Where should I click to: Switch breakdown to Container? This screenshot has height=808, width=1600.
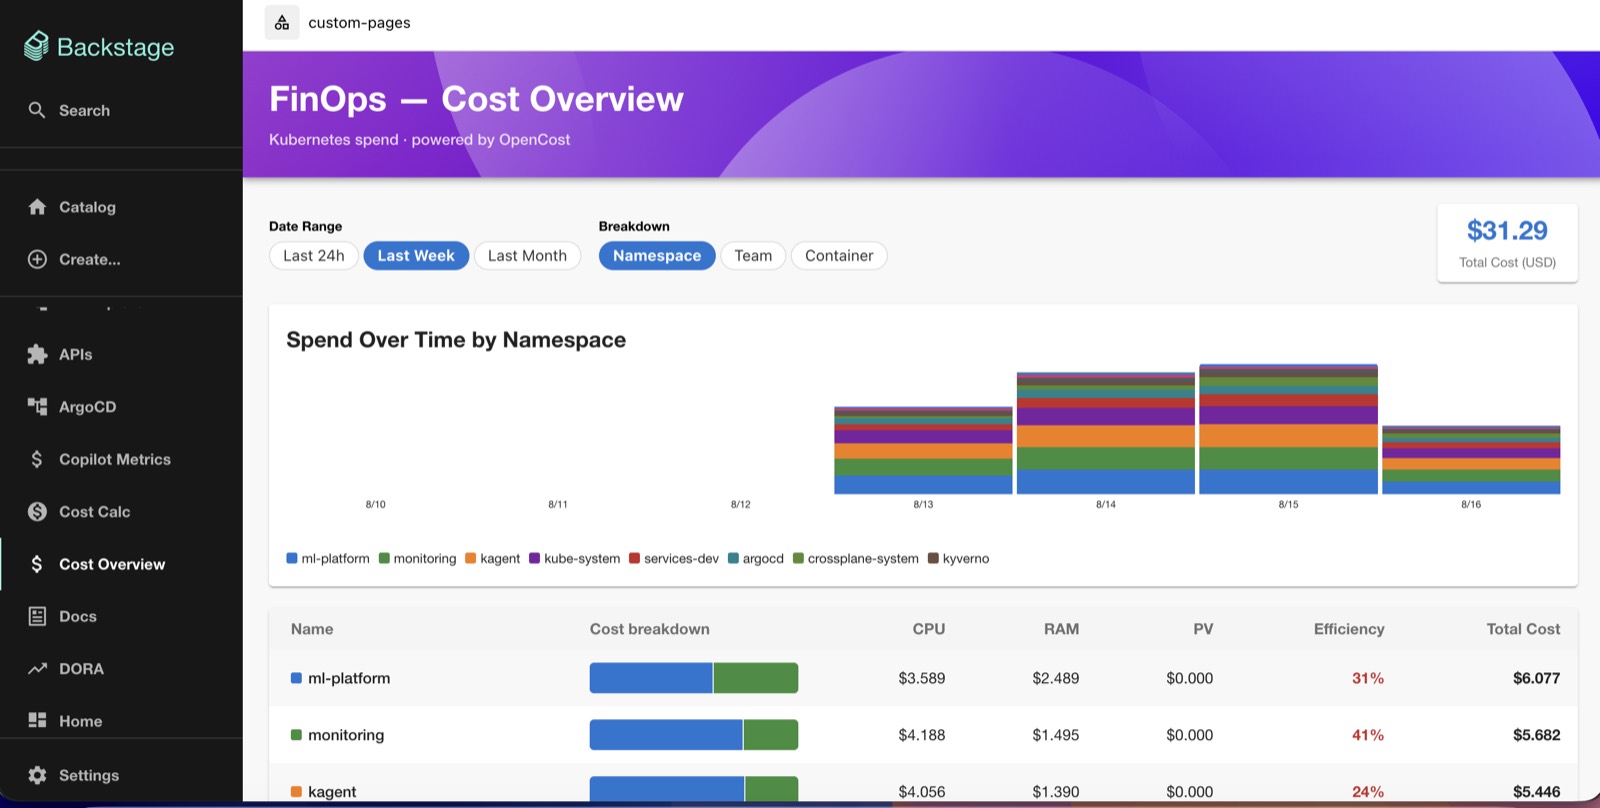tap(839, 256)
